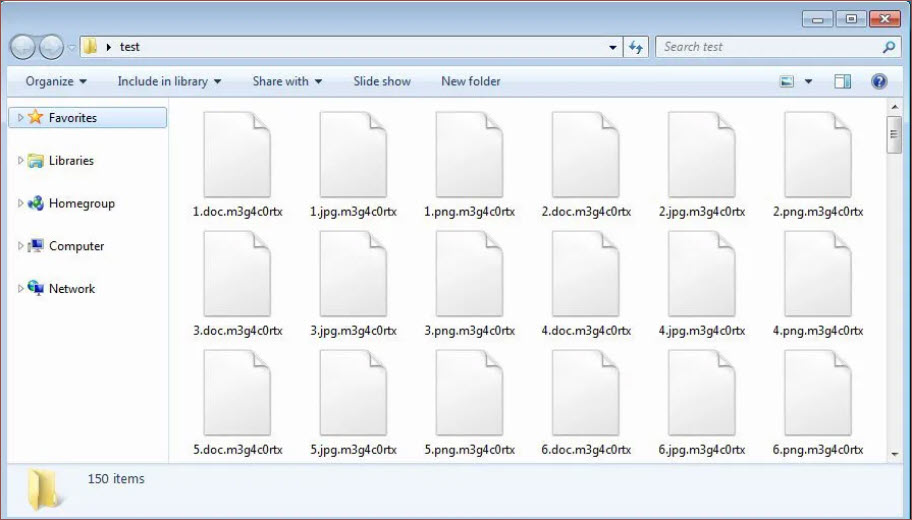Click the Forward navigation arrow button
The width and height of the screenshot is (912, 520).
click(51, 47)
